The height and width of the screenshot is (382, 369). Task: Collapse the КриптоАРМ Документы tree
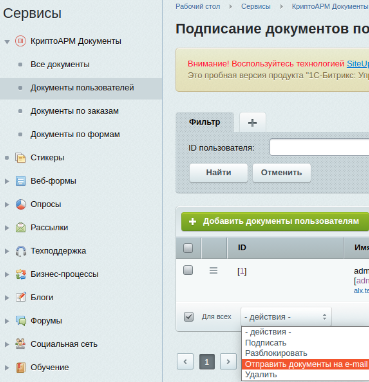pyautogui.click(x=7, y=42)
